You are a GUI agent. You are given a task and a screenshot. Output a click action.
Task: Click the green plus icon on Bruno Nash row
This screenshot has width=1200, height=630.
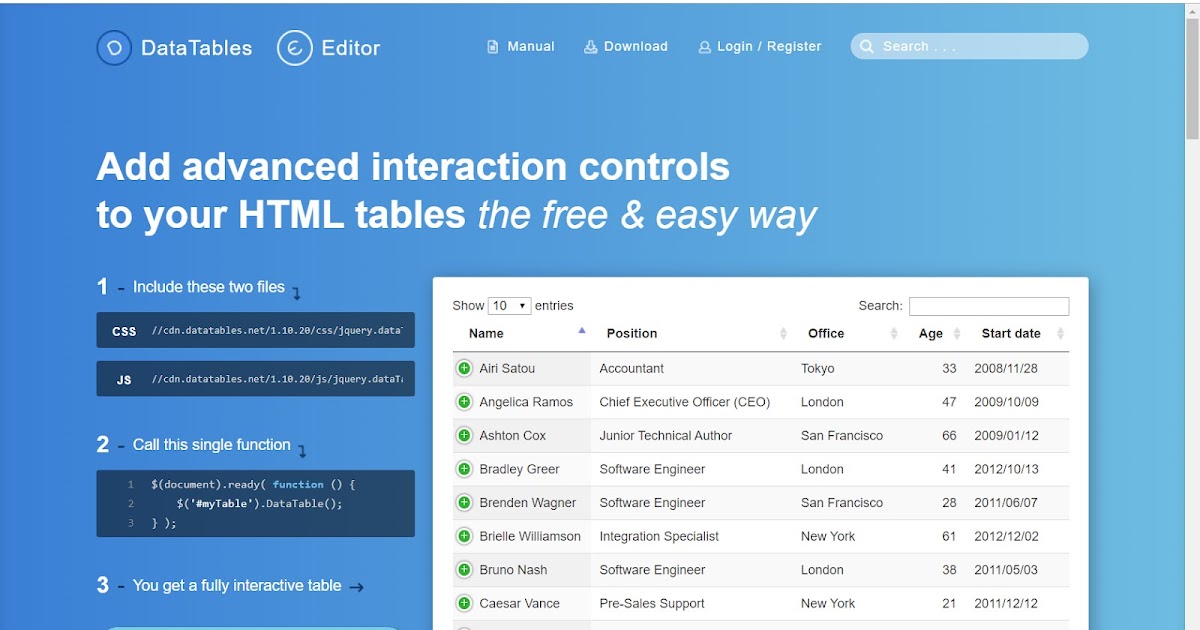pyautogui.click(x=462, y=569)
